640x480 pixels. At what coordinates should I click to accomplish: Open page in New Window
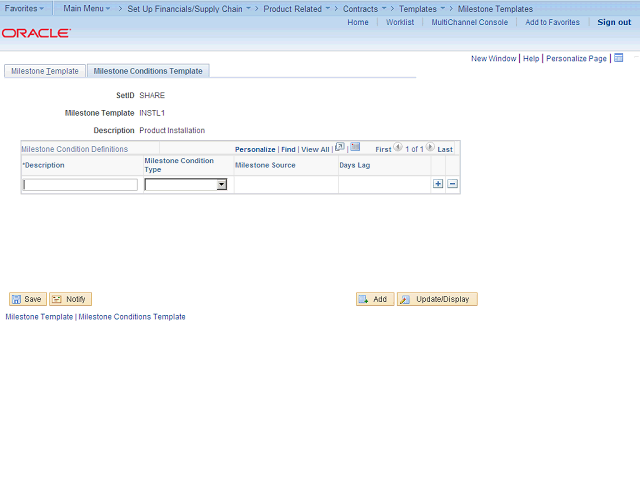coord(493,58)
